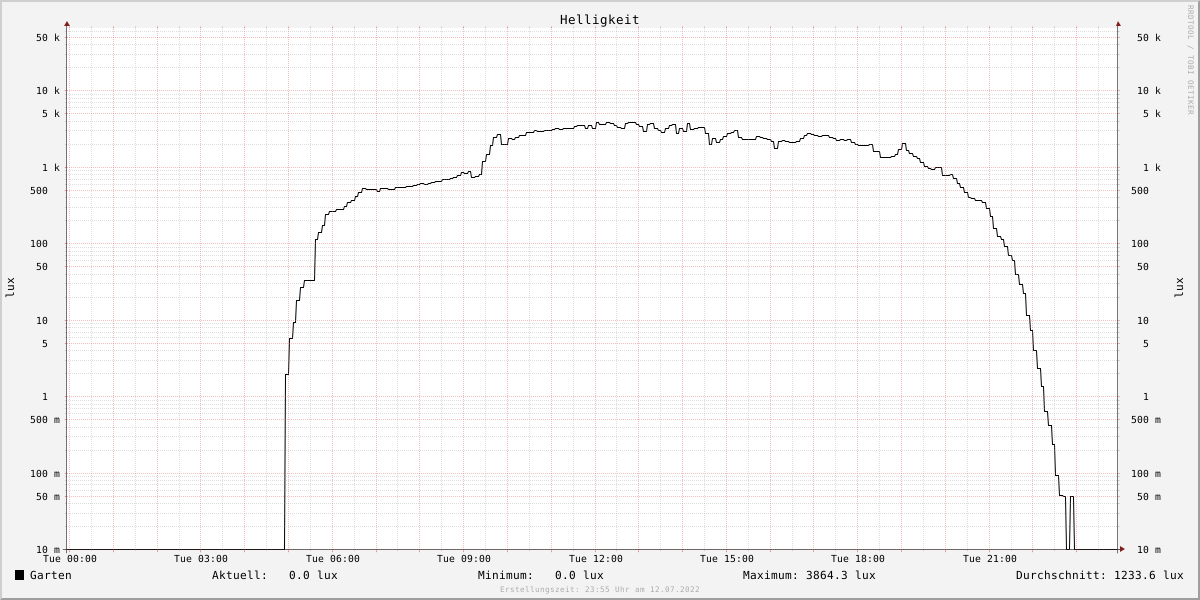Click the 100 m label on left axis
This screenshot has width=1200, height=600.
click(x=45, y=474)
